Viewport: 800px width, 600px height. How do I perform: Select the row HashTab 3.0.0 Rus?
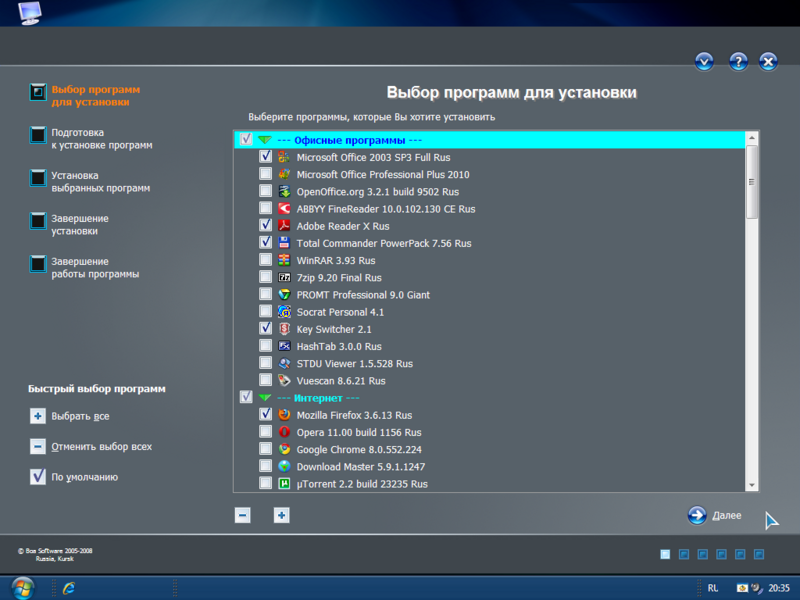(489, 346)
